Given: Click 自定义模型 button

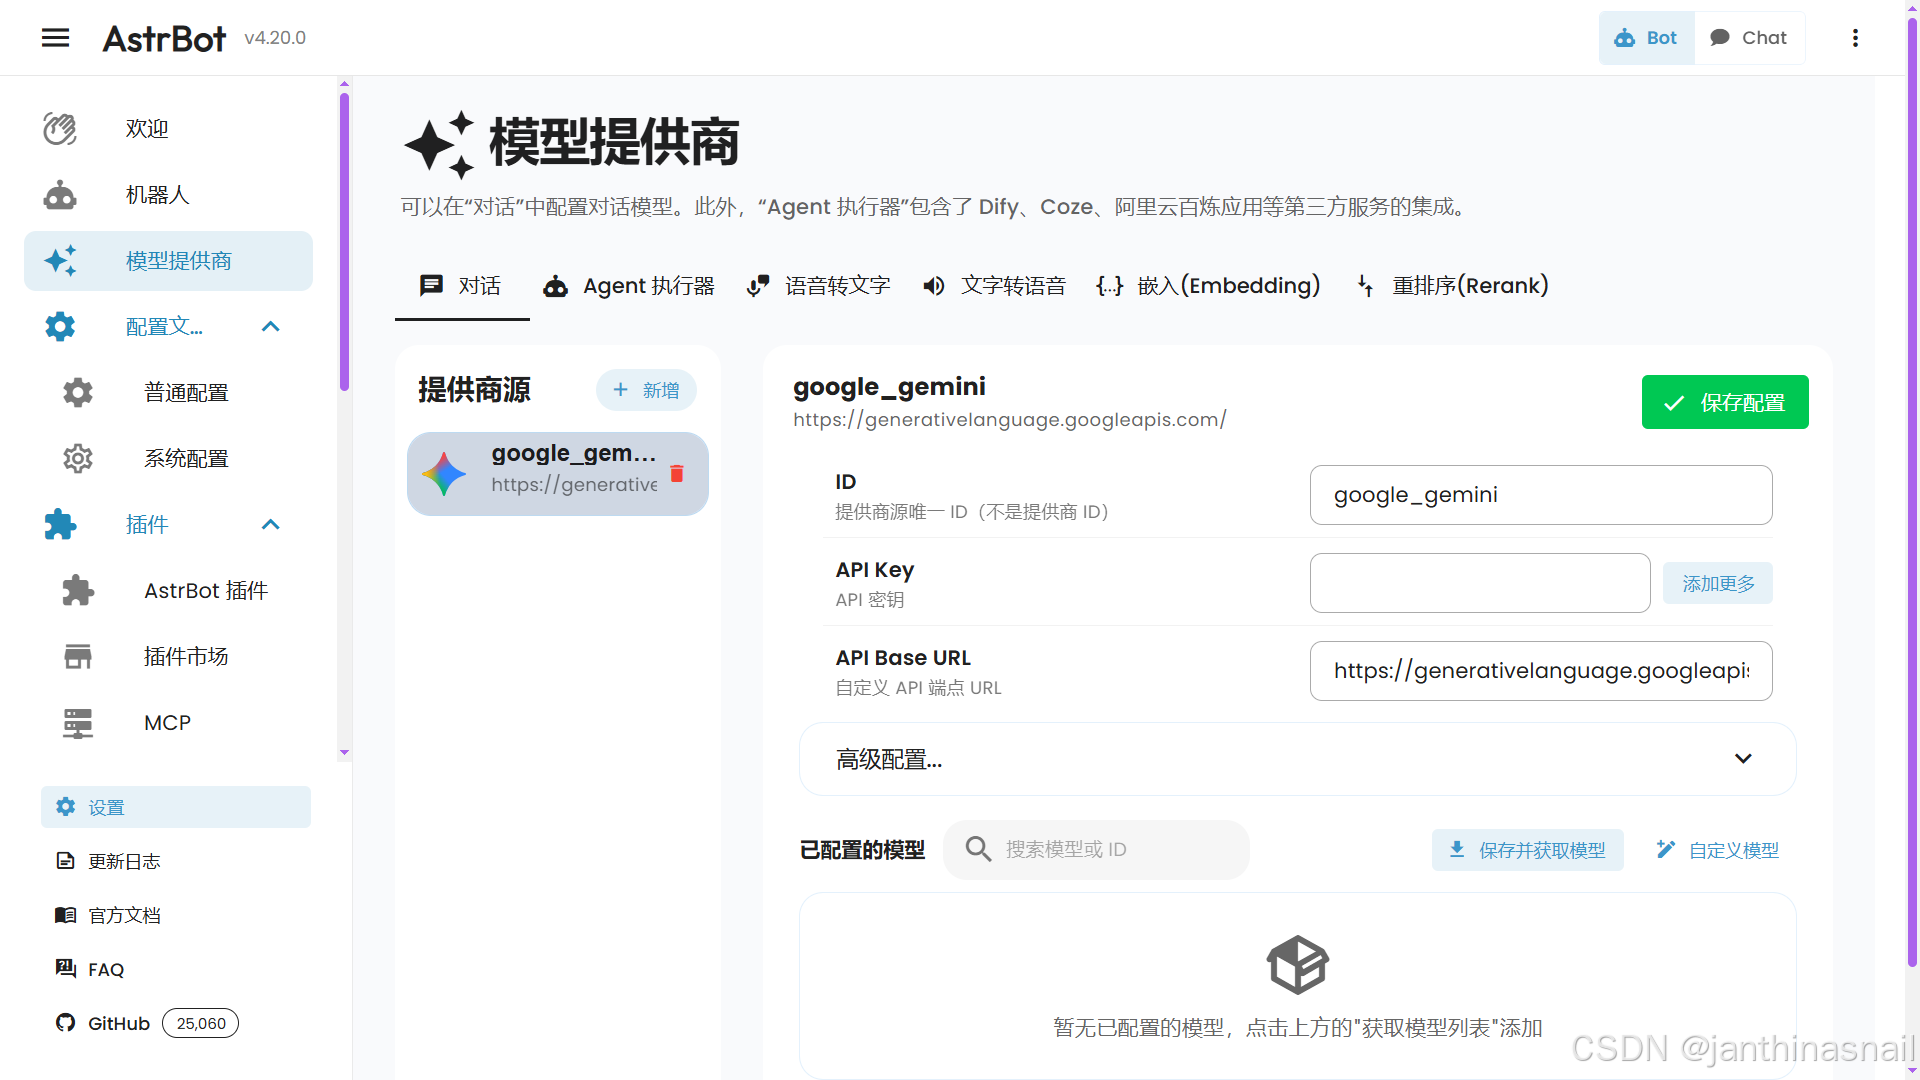Looking at the screenshot, I should [x=1717, y=850].
